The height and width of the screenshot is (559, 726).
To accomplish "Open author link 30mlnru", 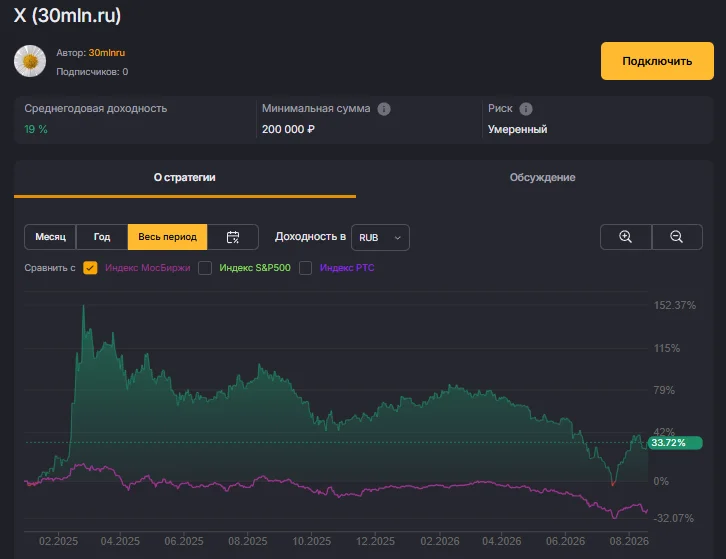I will 107,53.
